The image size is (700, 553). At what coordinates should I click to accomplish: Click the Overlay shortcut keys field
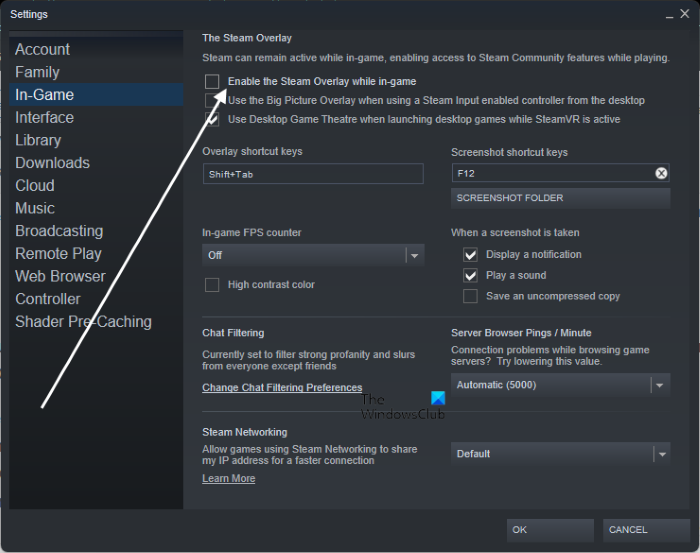click(313, 174)
